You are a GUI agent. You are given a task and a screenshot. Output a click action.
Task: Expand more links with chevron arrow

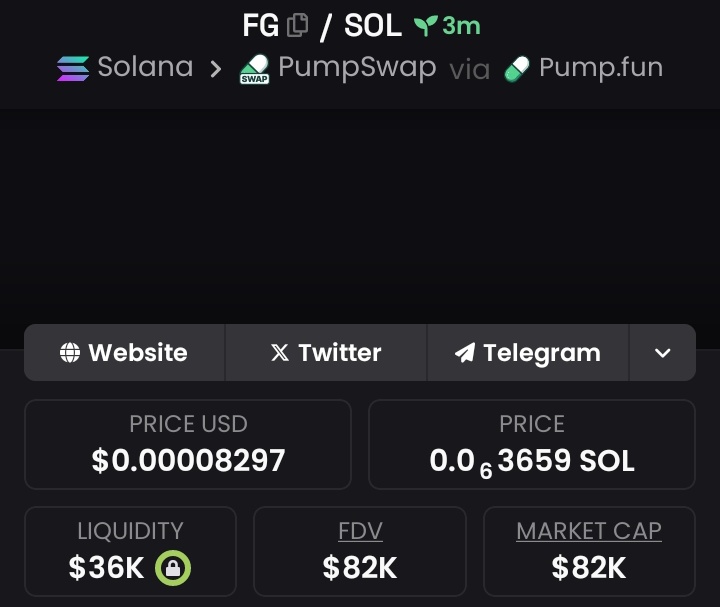click(663, 353)
